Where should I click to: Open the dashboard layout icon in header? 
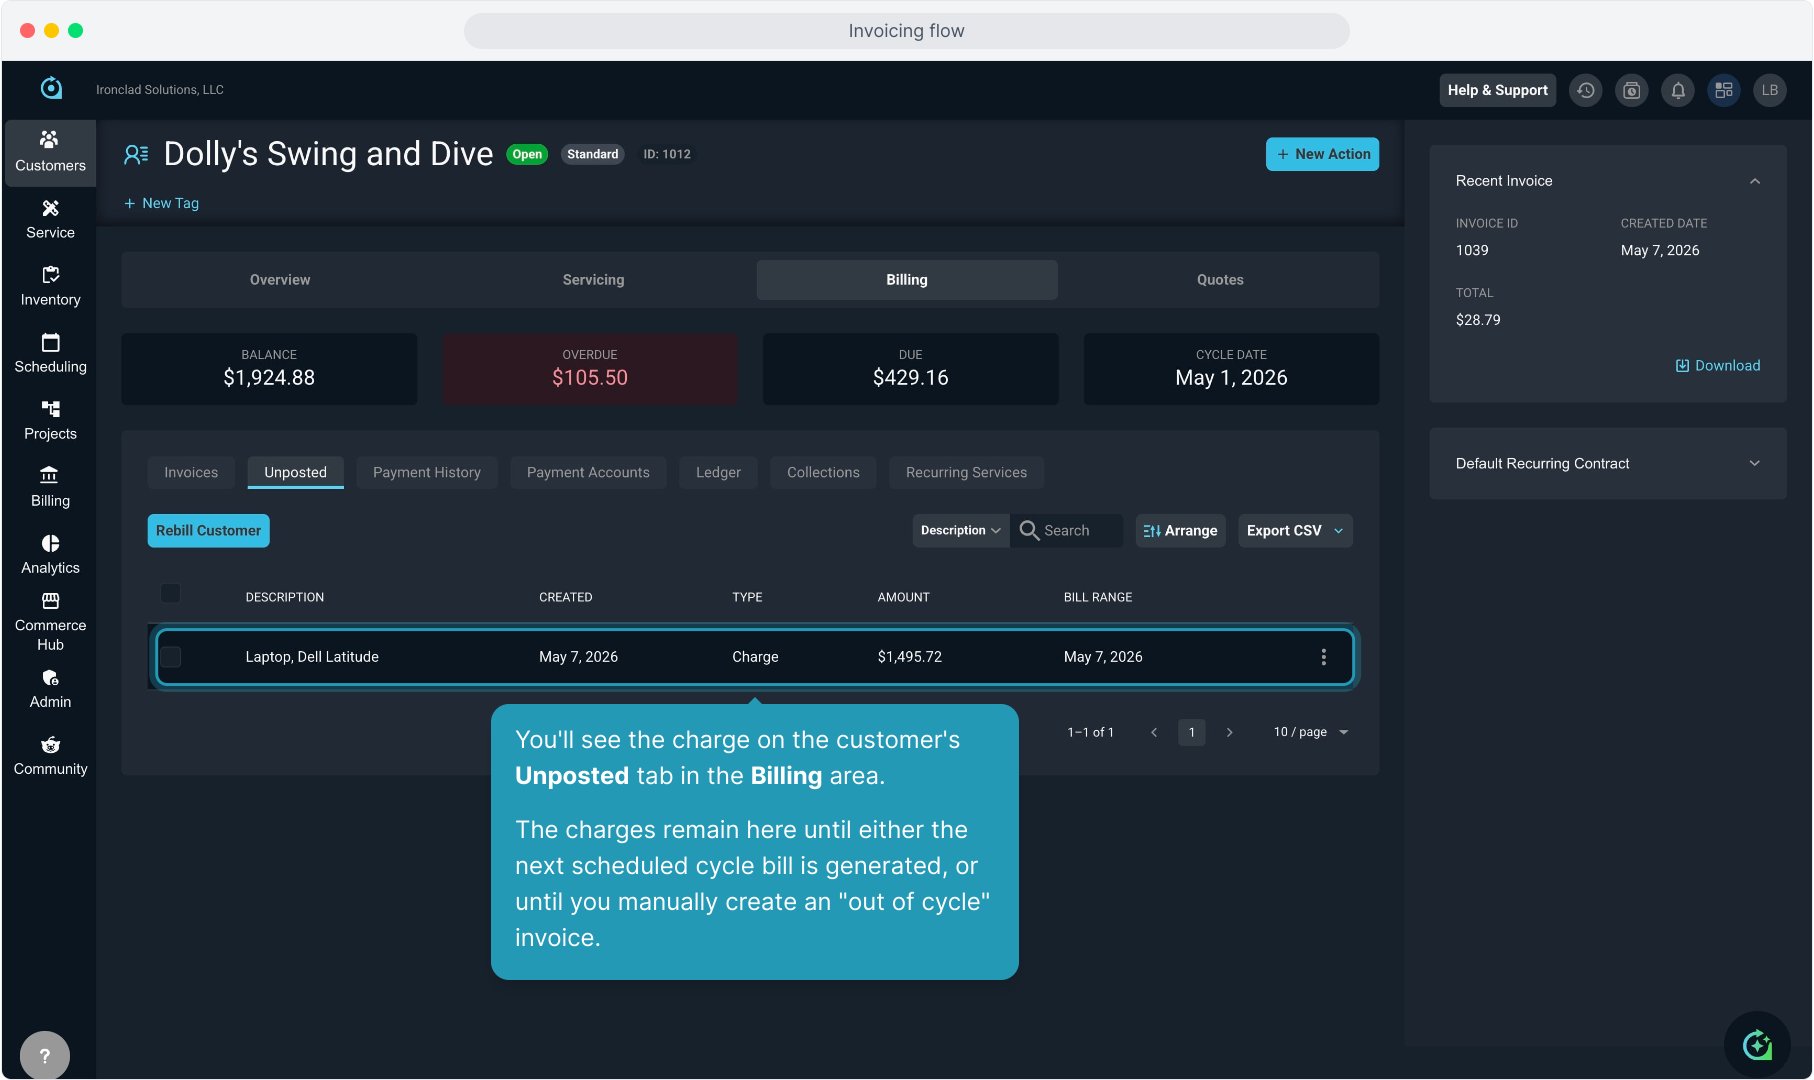pos(1724,90)
